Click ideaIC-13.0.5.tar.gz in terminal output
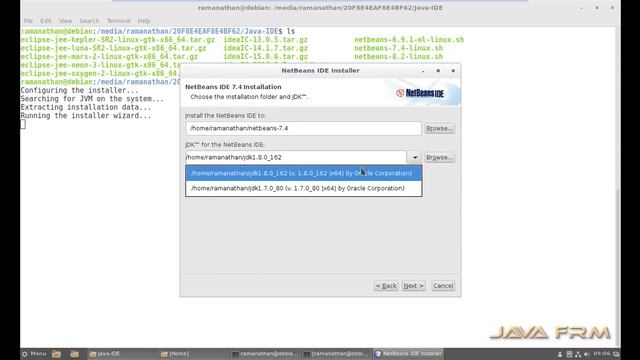The height and width of the screenshot is (360, 640). (265, 40)
